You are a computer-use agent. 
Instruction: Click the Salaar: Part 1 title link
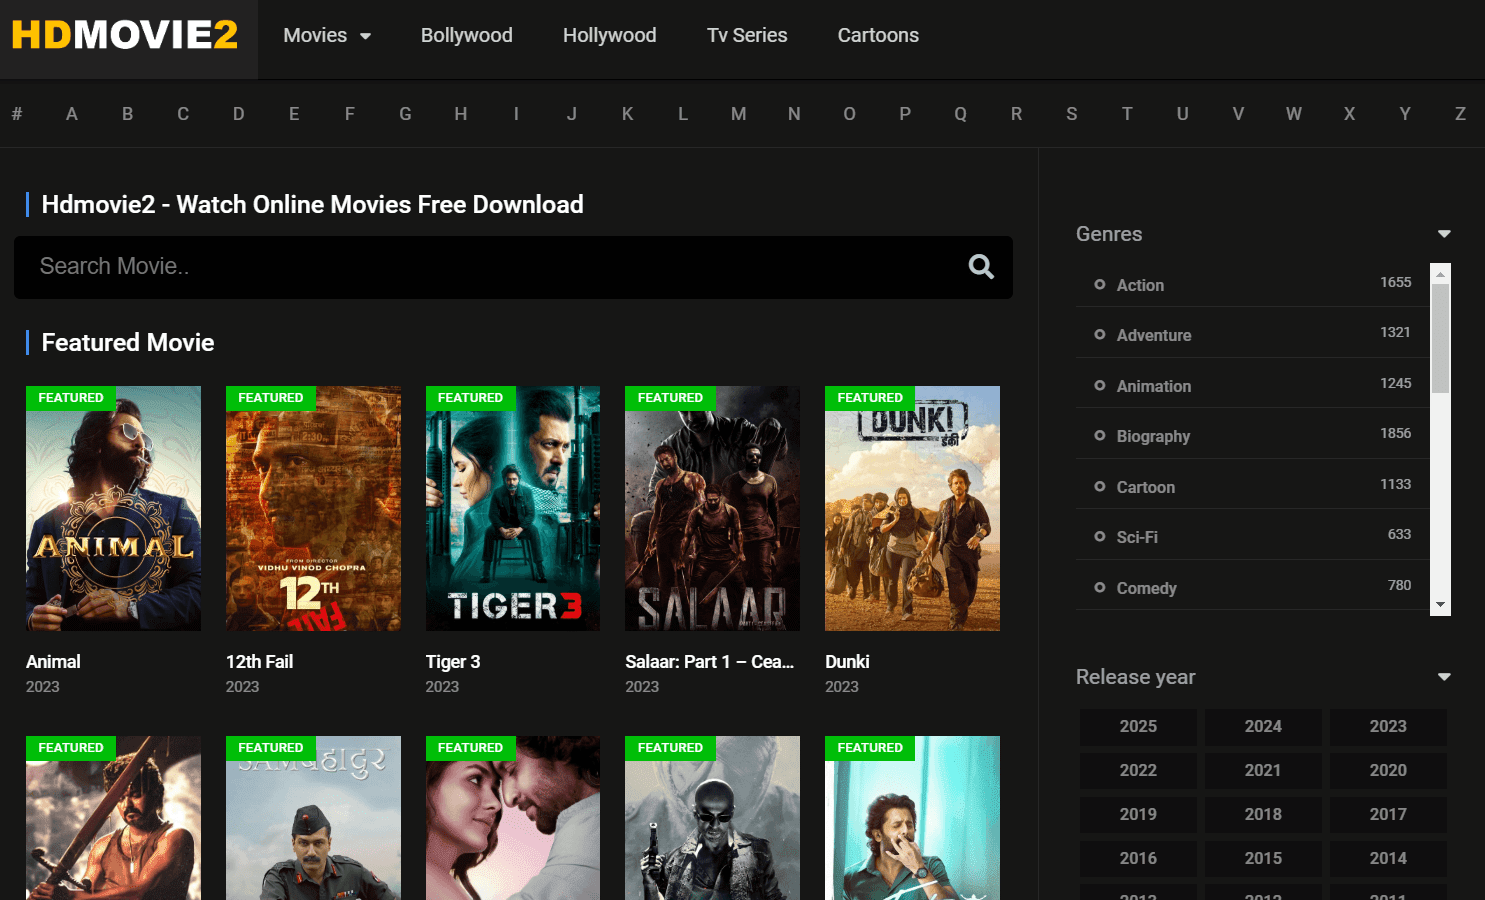click(709, 662)
